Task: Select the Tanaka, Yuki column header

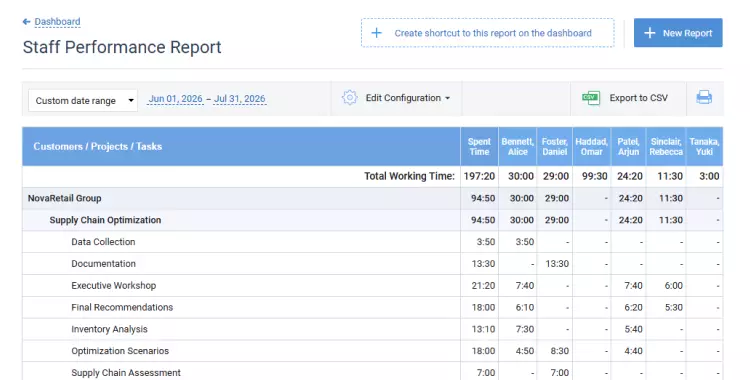Action: [x=705, y=146]
